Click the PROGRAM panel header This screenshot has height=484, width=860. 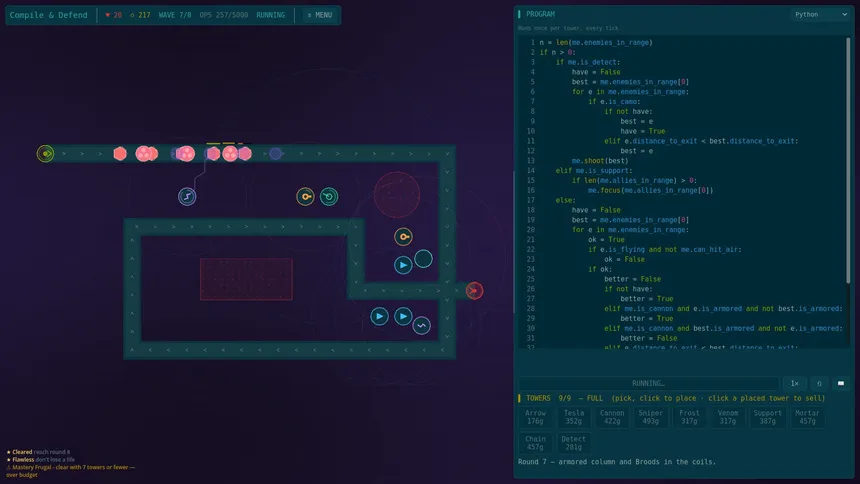point(540,14)
